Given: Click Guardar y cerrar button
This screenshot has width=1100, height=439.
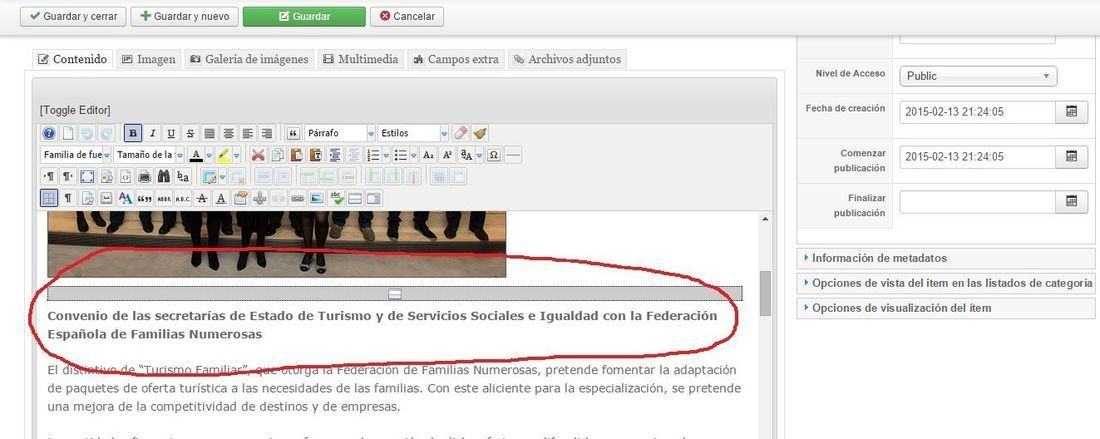Looking at the screenshot, I should 73,16.
